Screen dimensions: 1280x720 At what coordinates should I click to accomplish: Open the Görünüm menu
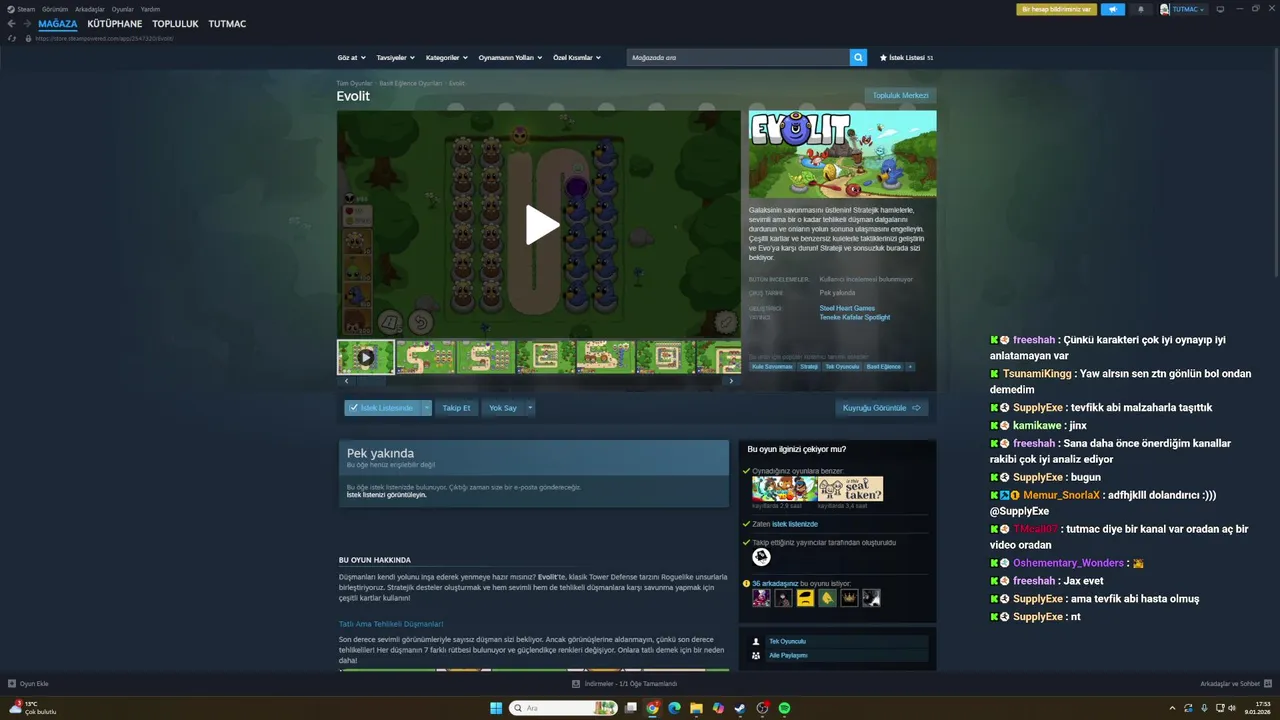(x=55, y=9)
